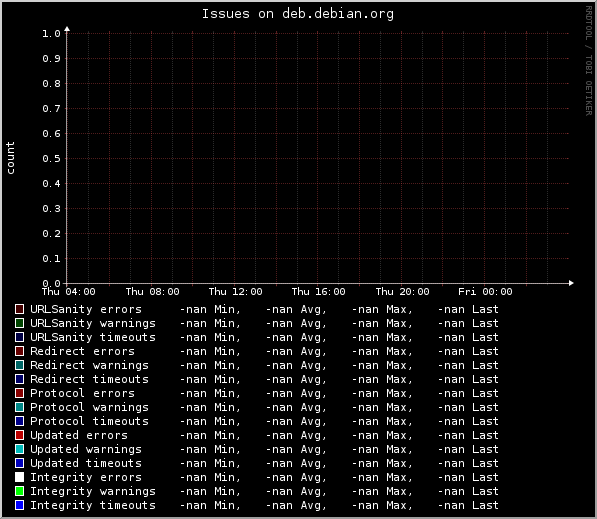Click the URLSanity errors color swatch
The height and width of the screenshot is (519, 597).
click(19, 309)
